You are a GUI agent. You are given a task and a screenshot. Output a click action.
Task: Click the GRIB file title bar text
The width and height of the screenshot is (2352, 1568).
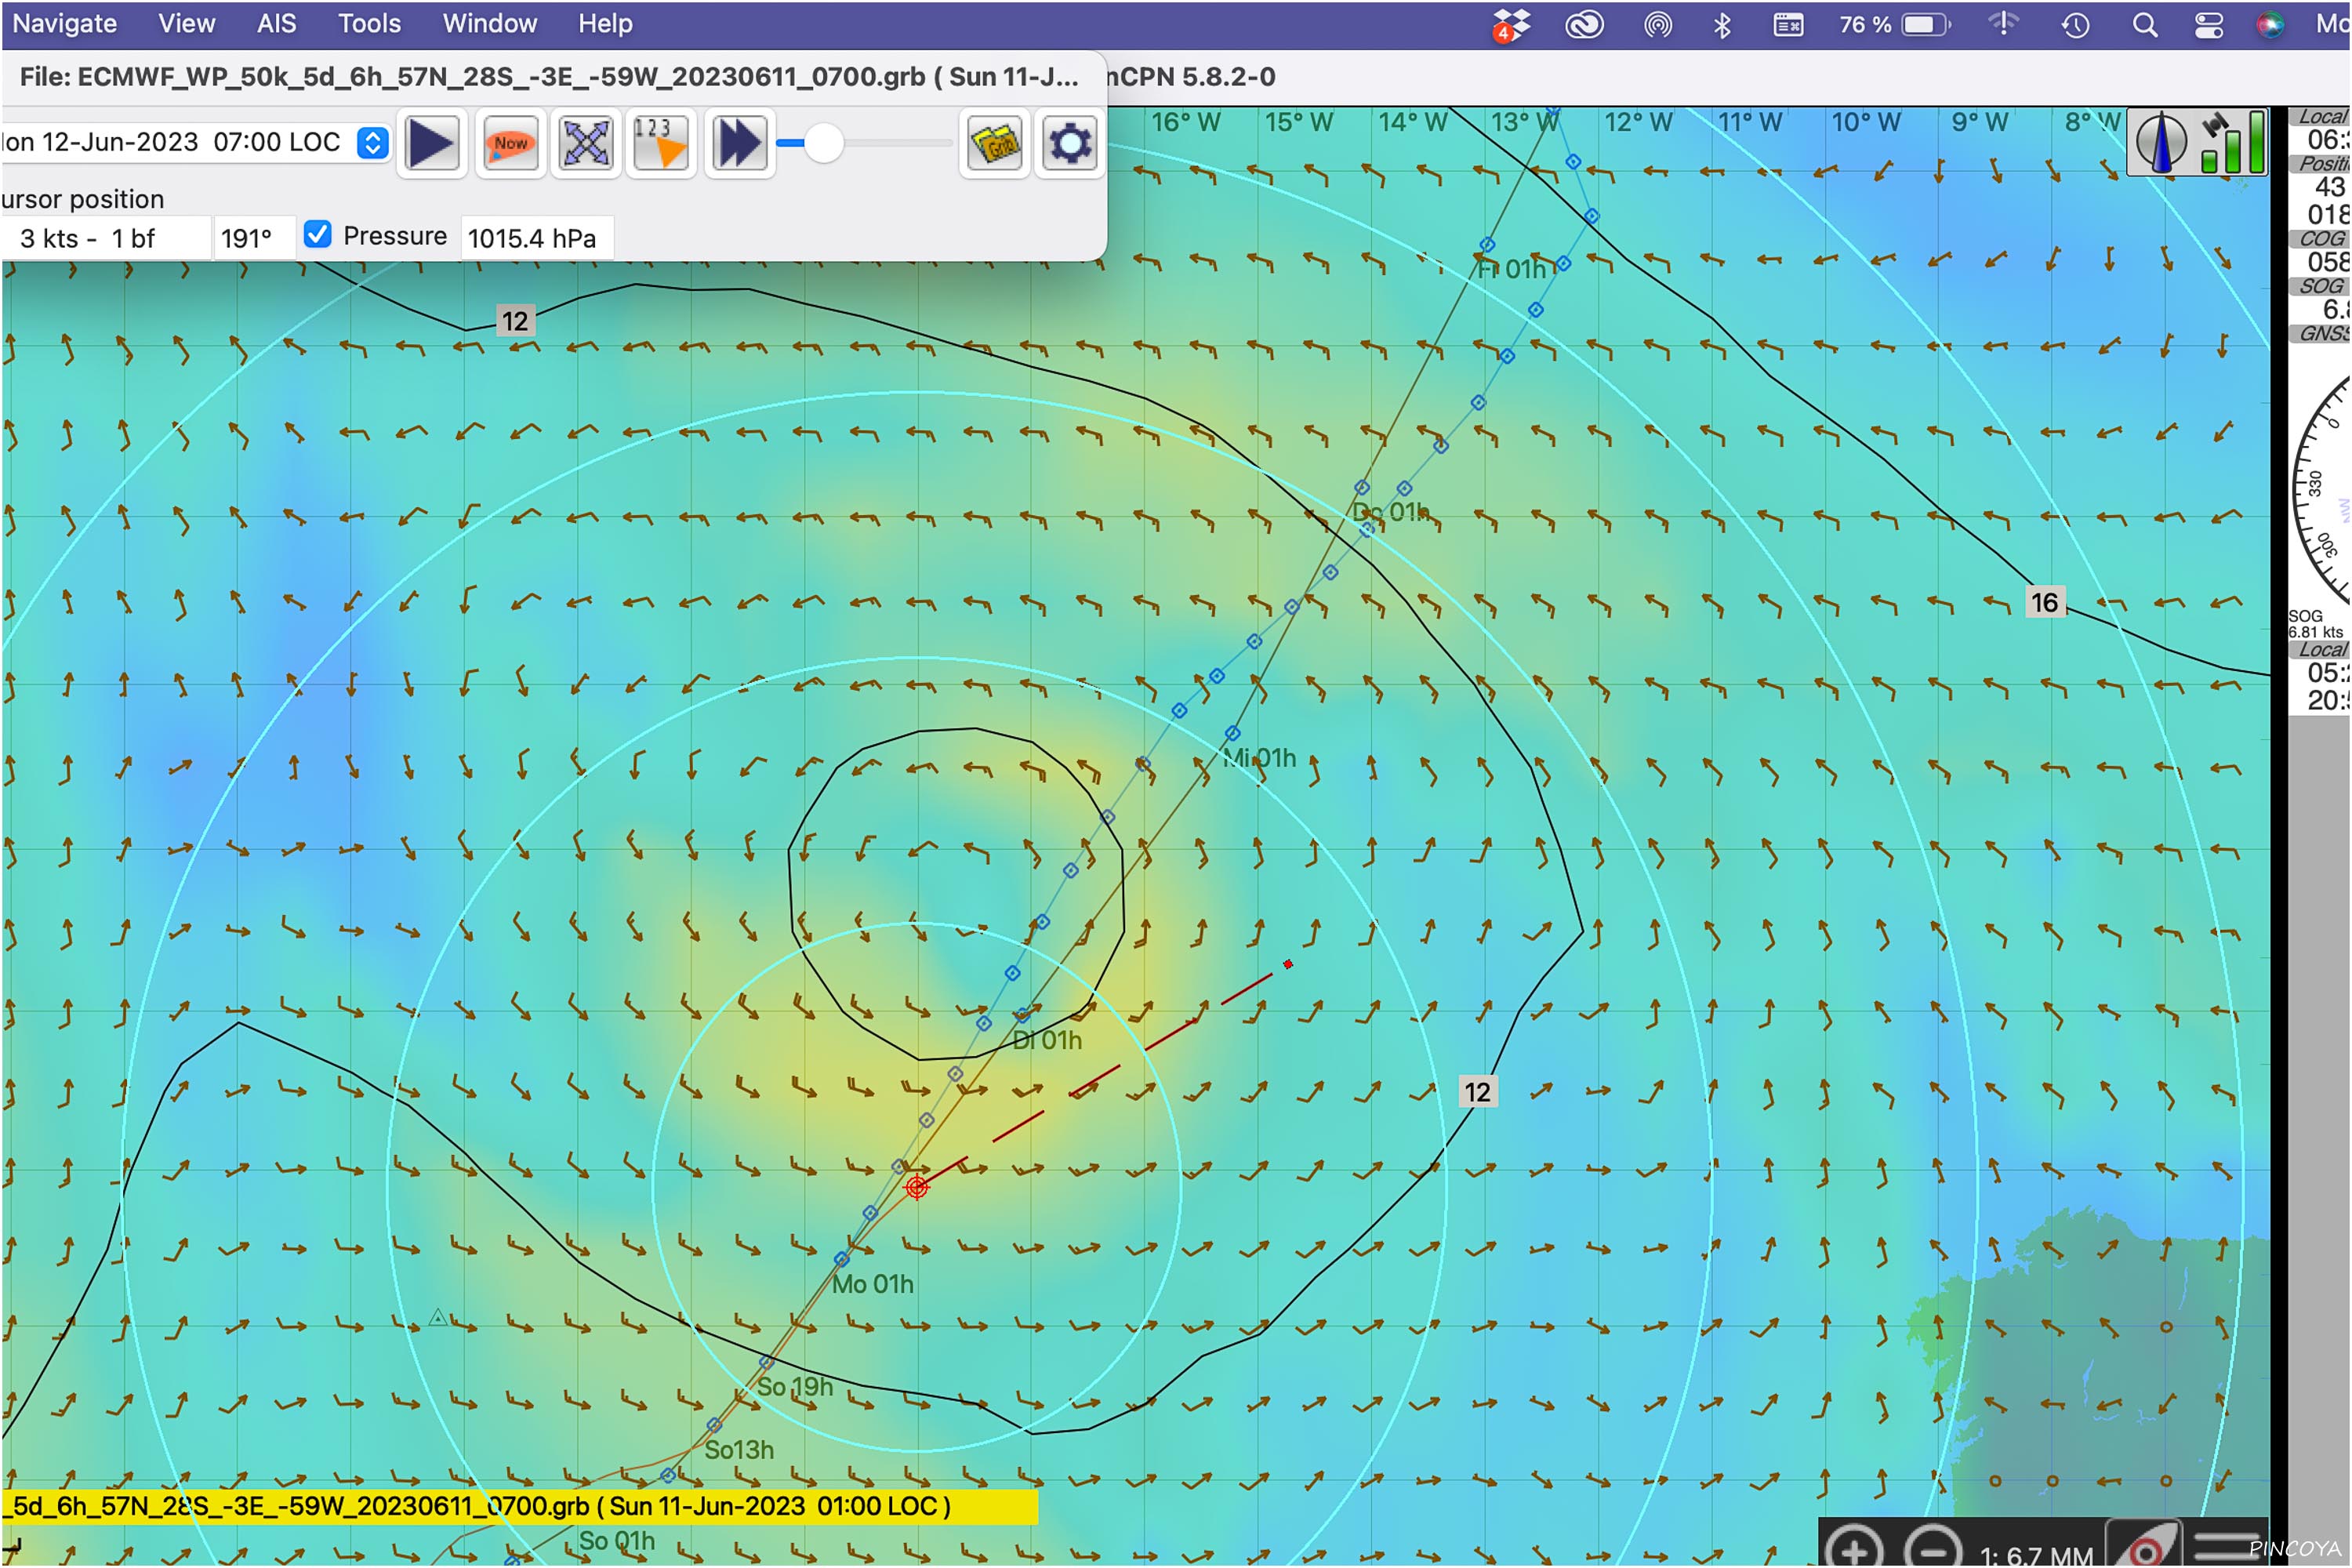pos(548,77)
